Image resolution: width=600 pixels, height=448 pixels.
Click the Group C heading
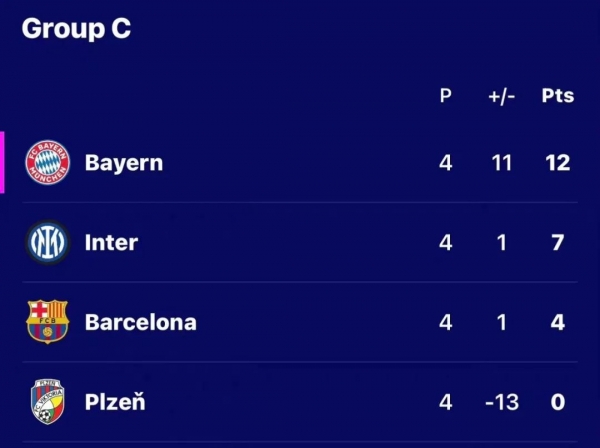pos(76,29)
